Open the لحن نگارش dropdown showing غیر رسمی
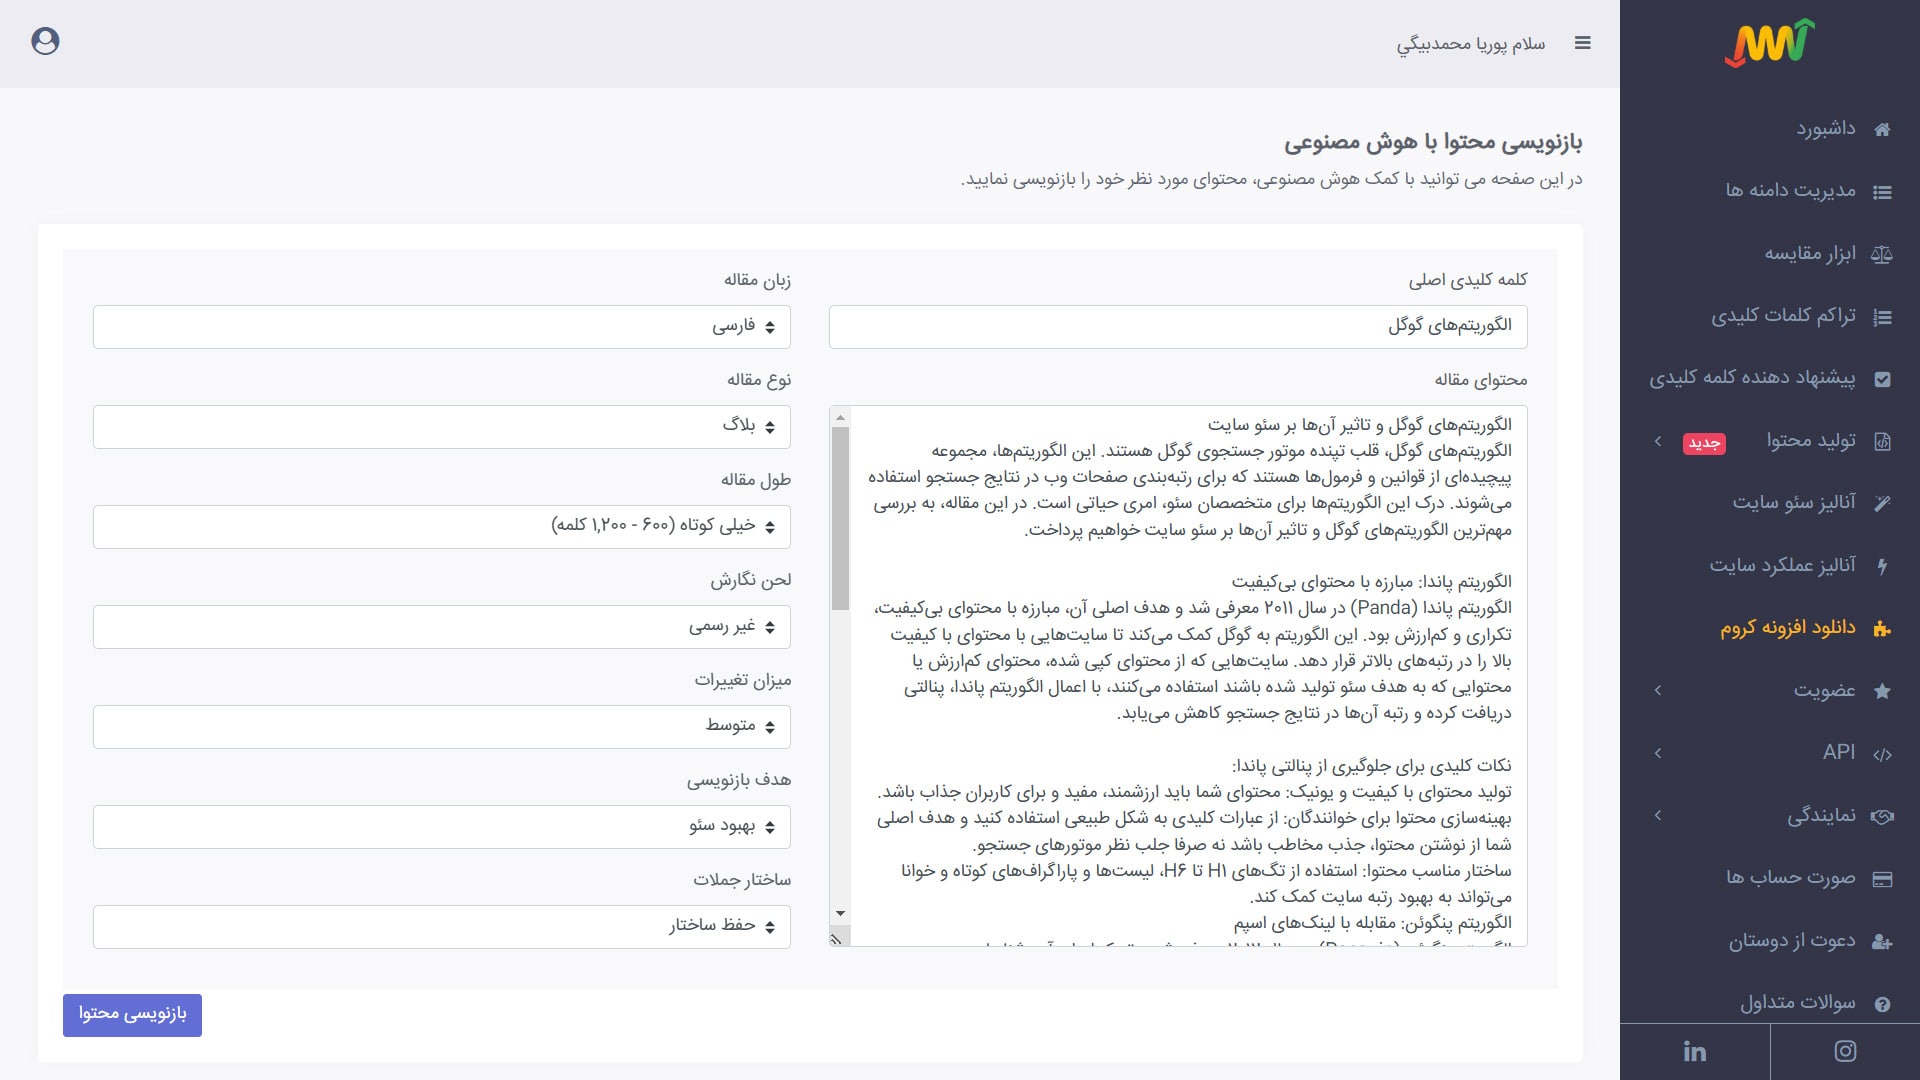The height and width of the screenshot is (1080, 1920). pos(442,627)
